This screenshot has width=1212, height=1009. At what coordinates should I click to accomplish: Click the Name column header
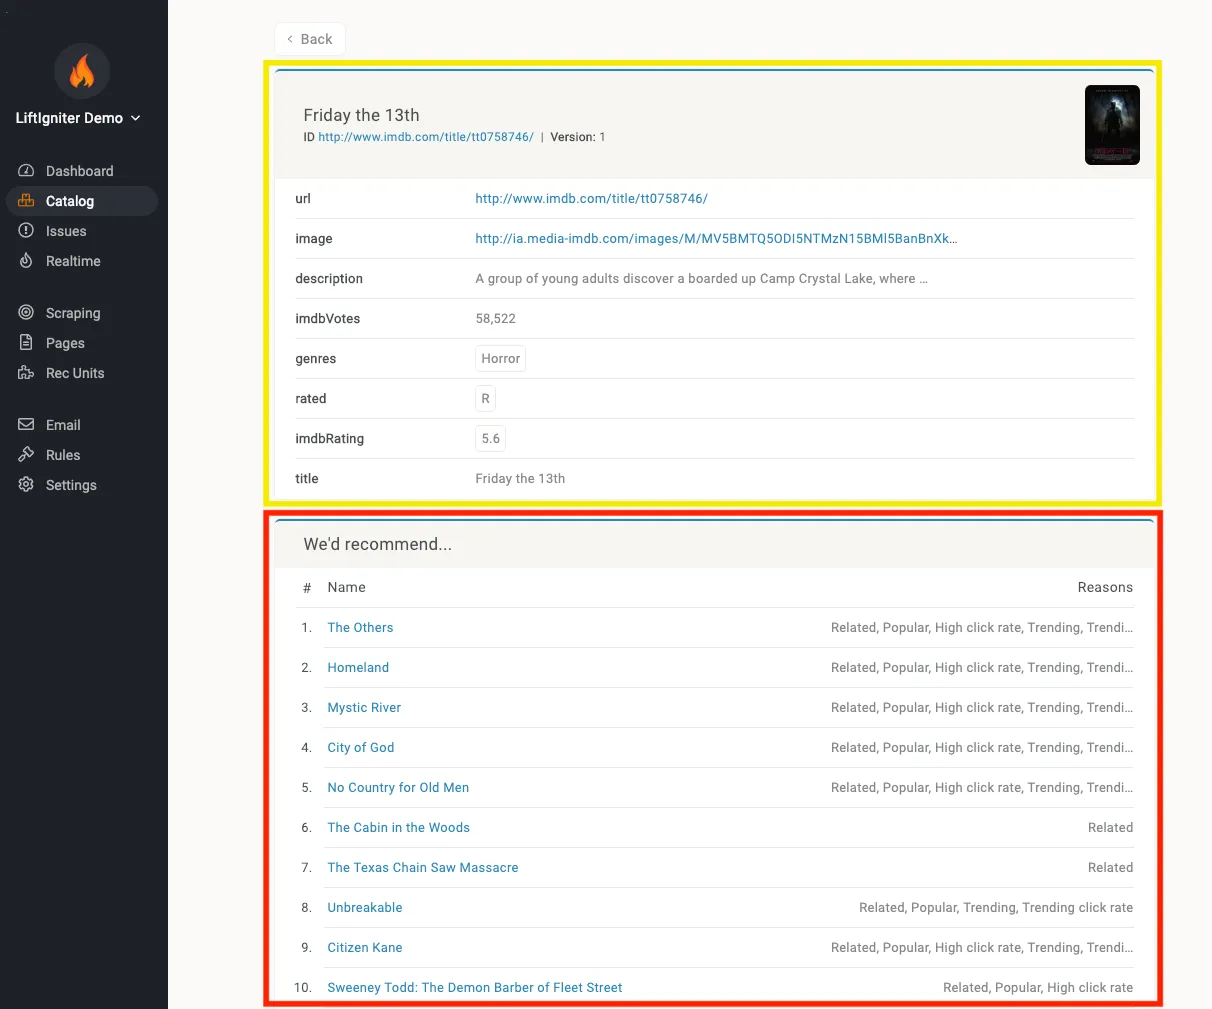click(346, 588)
